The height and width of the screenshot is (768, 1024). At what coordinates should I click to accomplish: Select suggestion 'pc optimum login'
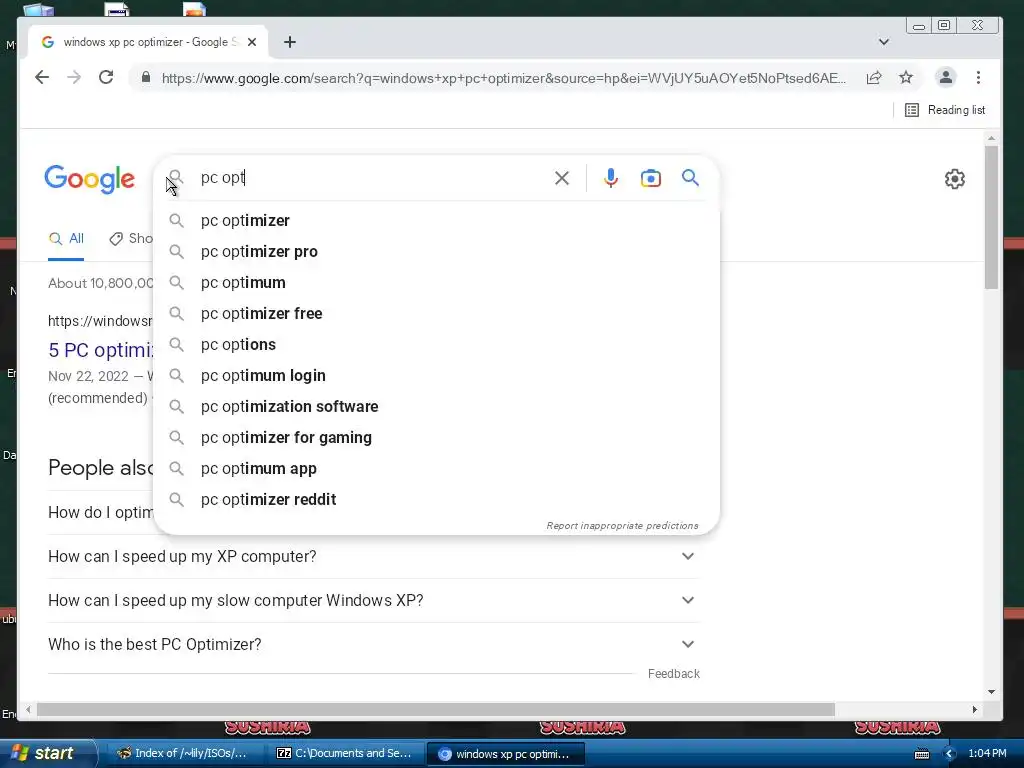436,376
